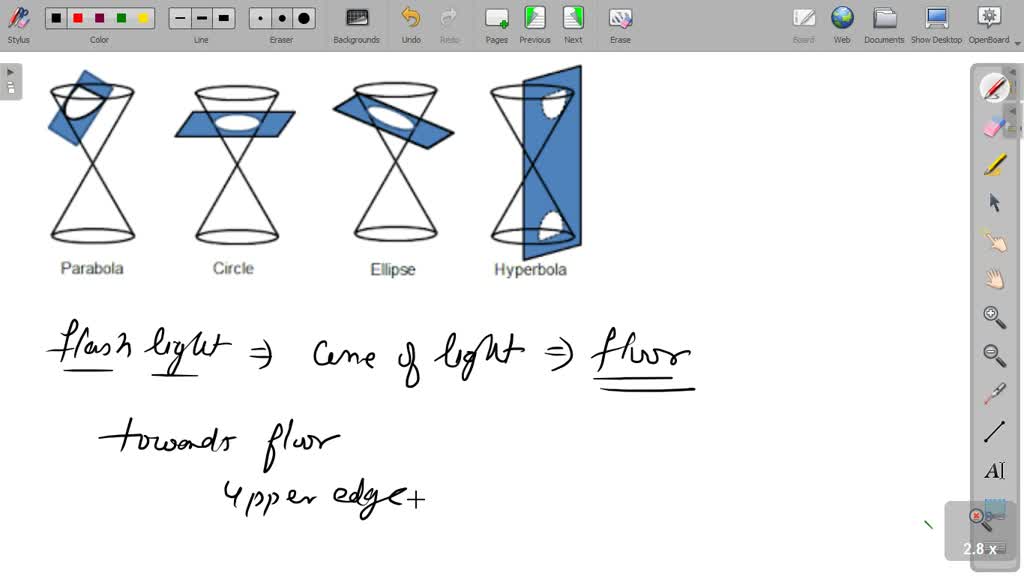Viewport: 1024px width, 576px height.
Task: Select the text writing tool
Action: 994,470
